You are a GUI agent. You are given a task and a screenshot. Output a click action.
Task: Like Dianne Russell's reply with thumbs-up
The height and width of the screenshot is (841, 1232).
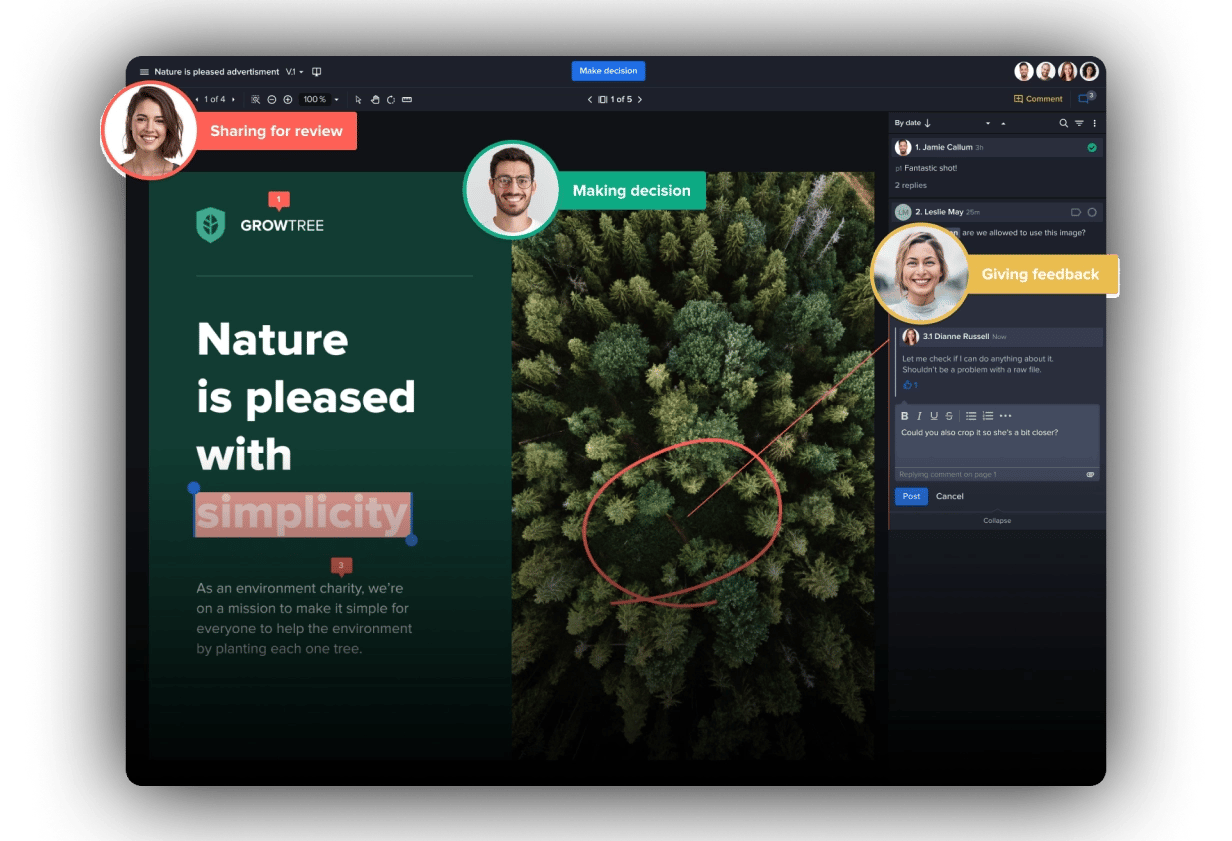tap(908, 385)
